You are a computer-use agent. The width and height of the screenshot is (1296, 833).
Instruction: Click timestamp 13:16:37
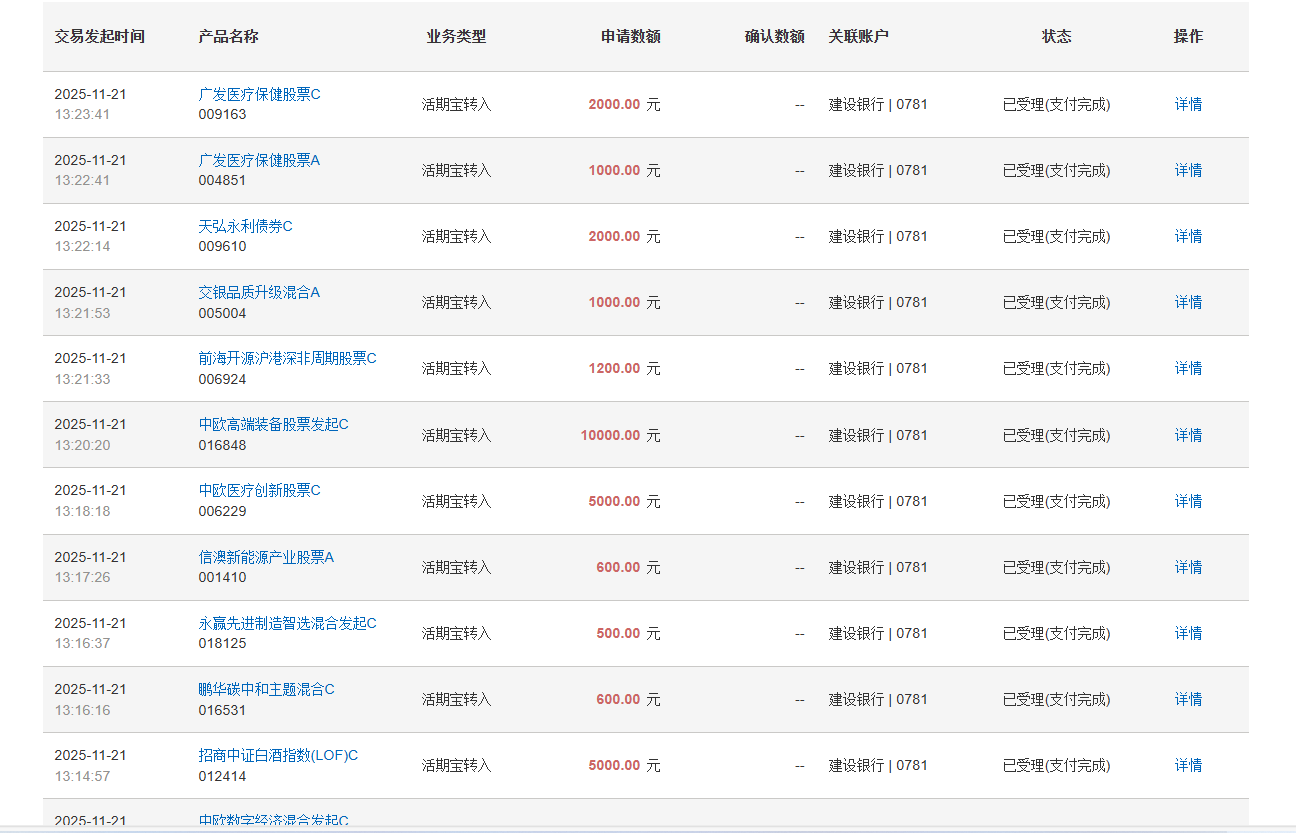tap(82, 643)
